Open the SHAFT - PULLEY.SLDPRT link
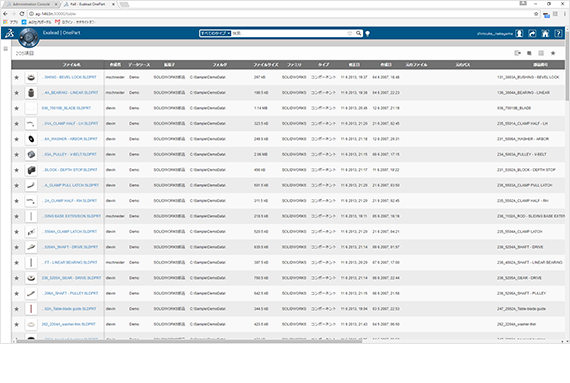570x383 pixels. (x=71, y=293)
